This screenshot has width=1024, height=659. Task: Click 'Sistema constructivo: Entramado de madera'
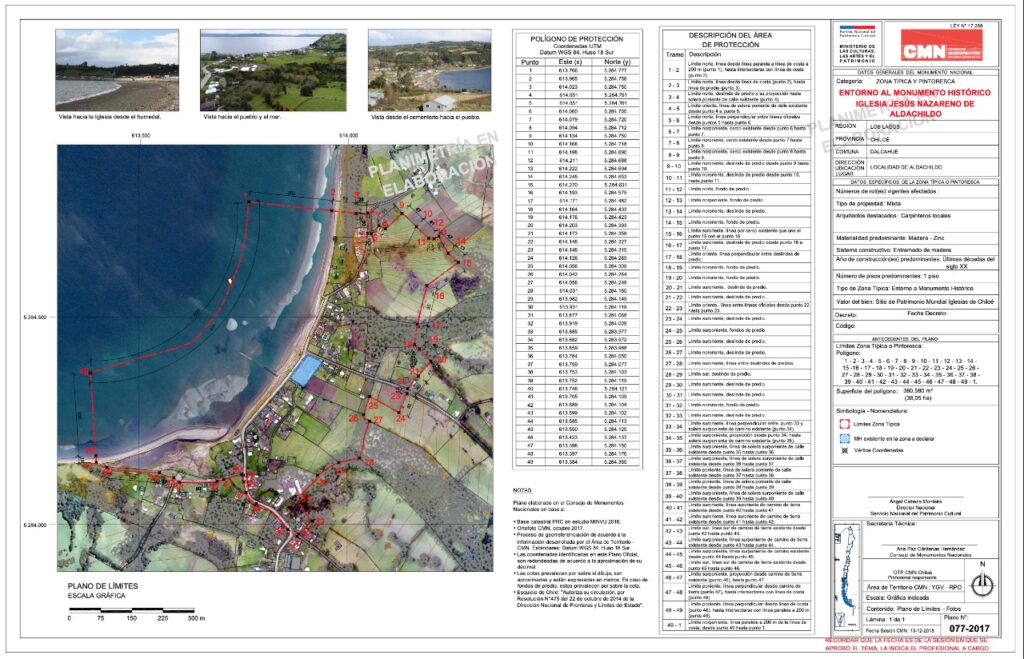click(893, 250)
